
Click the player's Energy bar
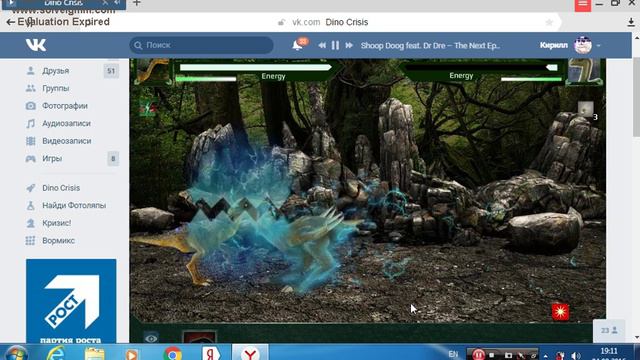tap(206, 79)
